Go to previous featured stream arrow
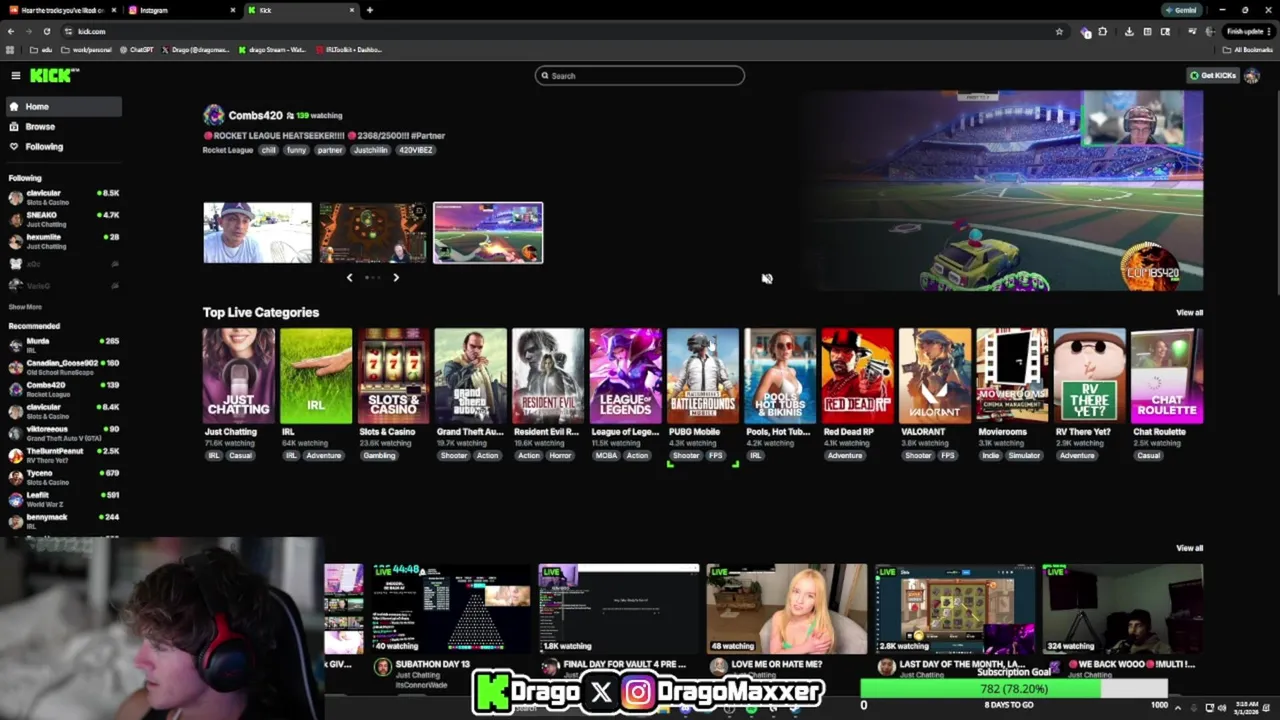The image size is (1280, 720). (x=349, y=277)
